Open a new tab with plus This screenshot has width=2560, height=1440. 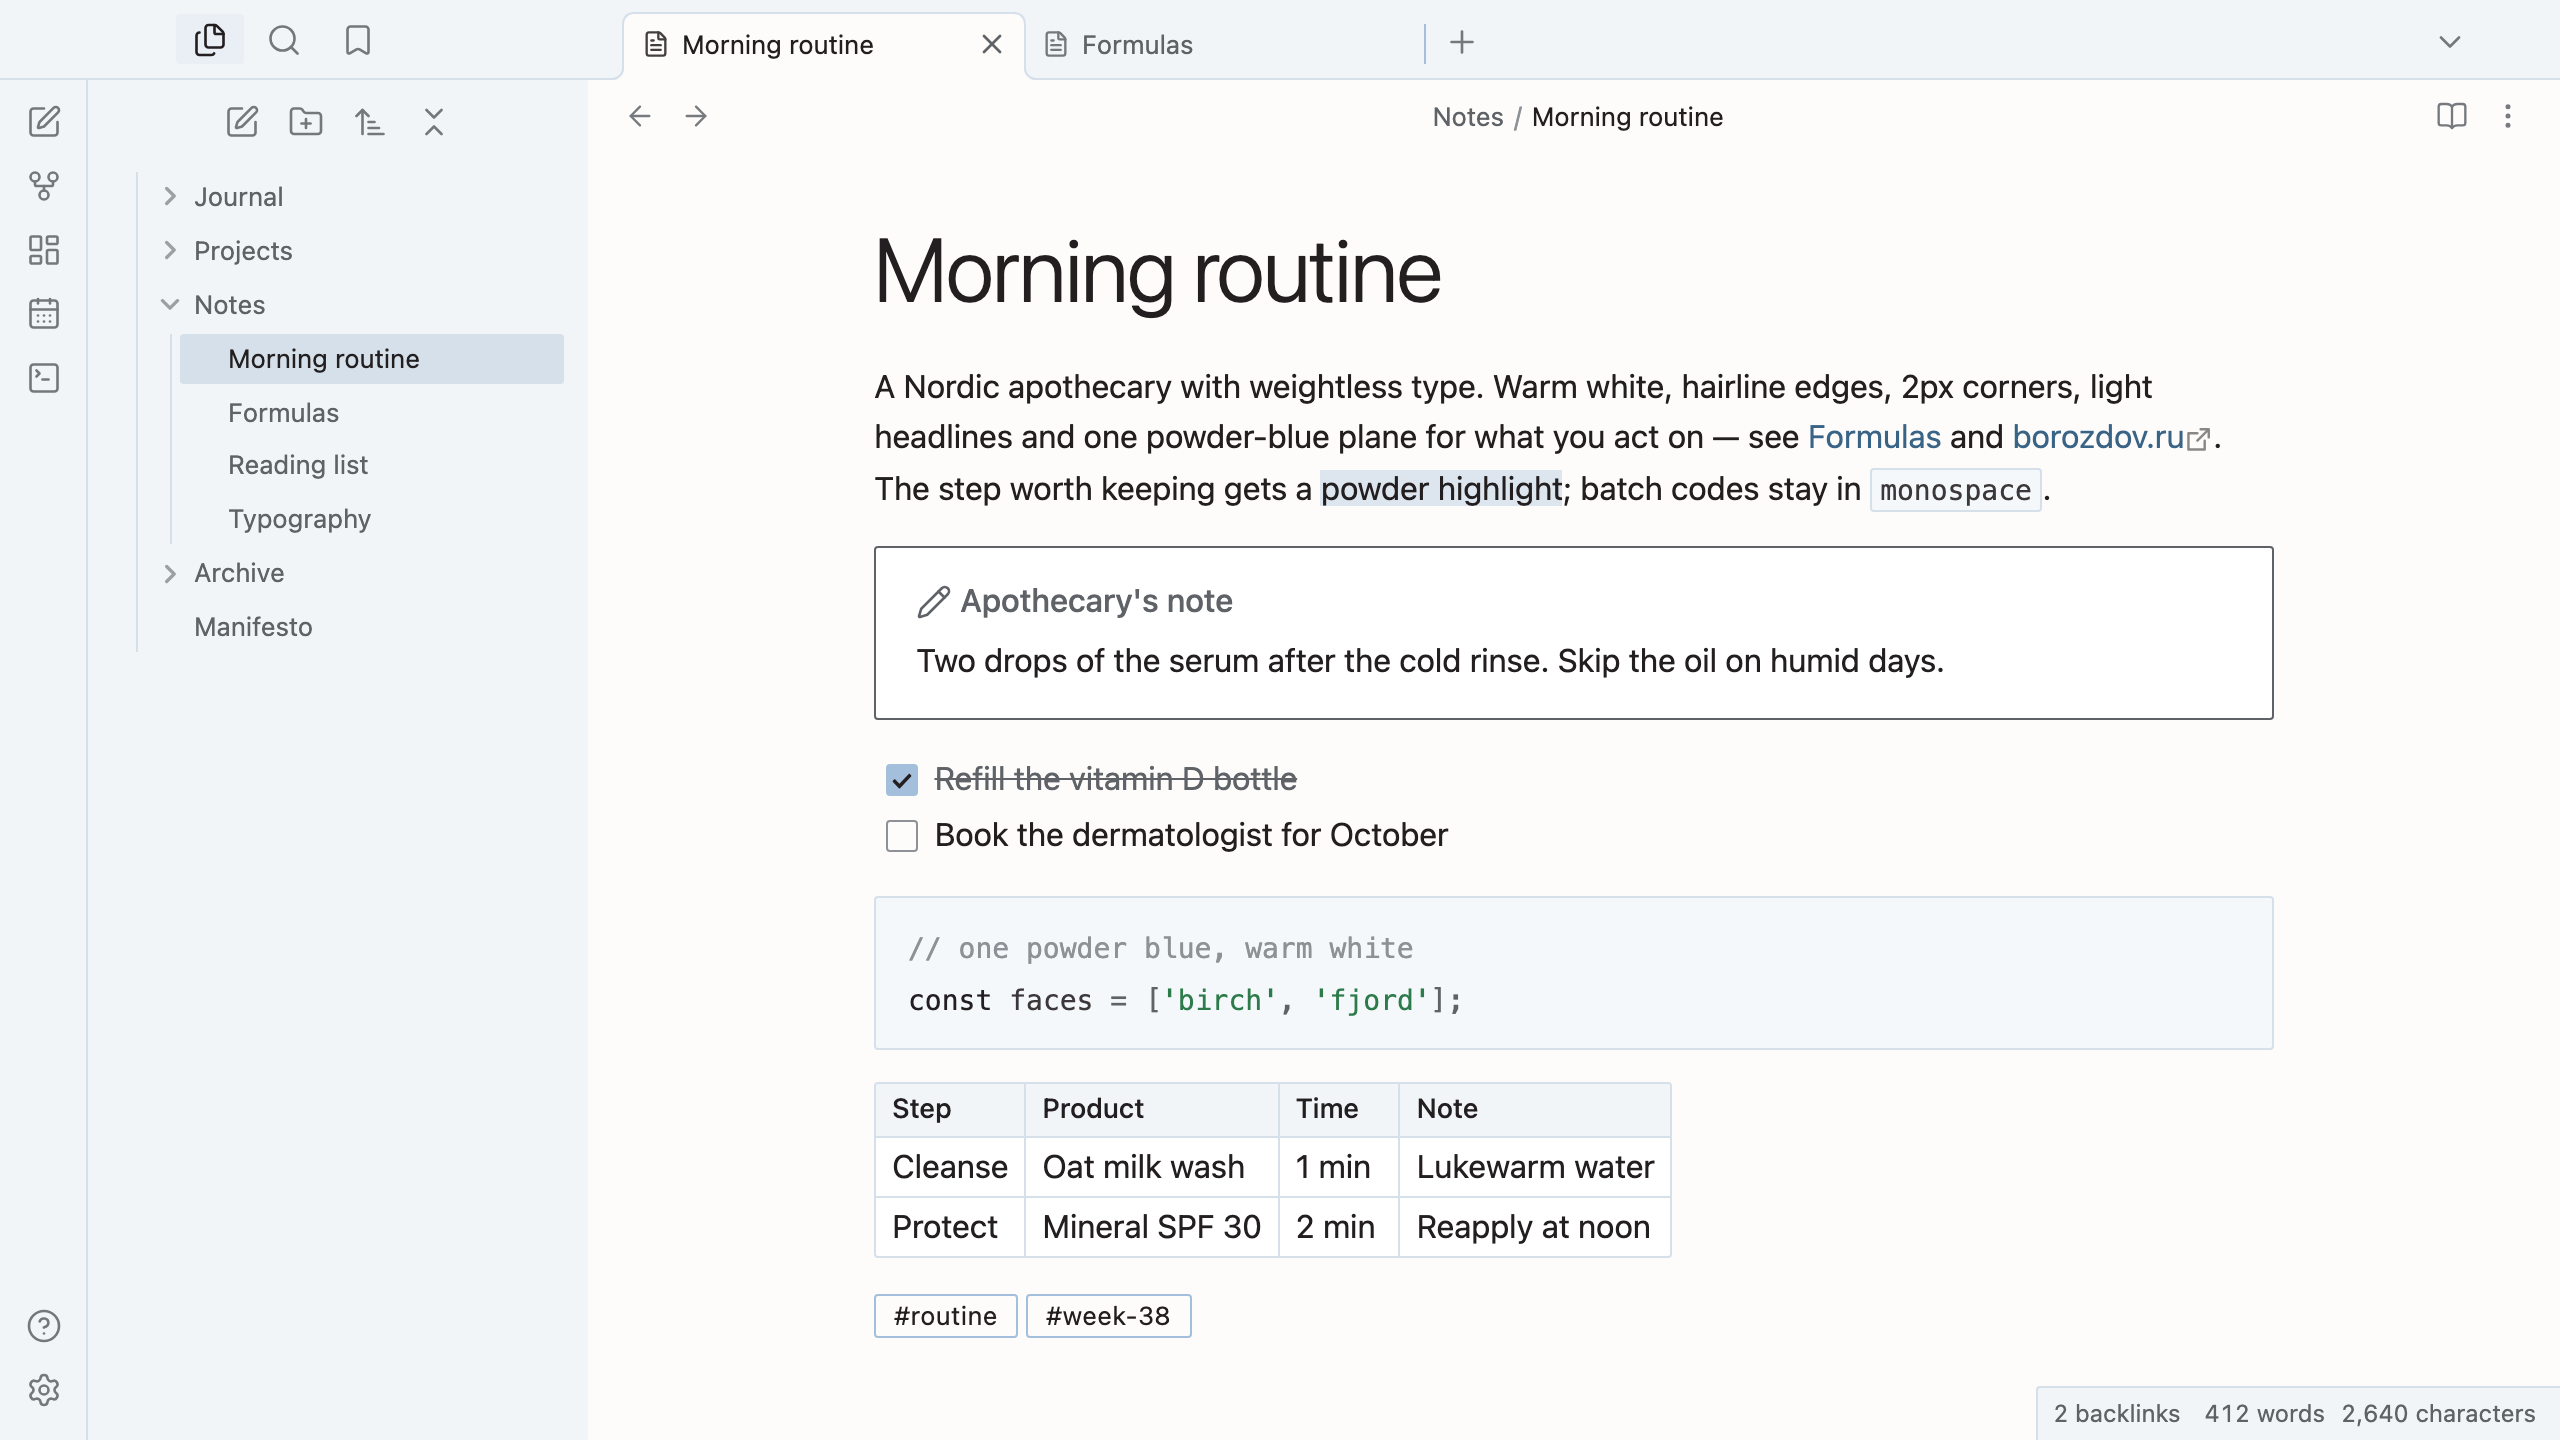coord(1462,42)
